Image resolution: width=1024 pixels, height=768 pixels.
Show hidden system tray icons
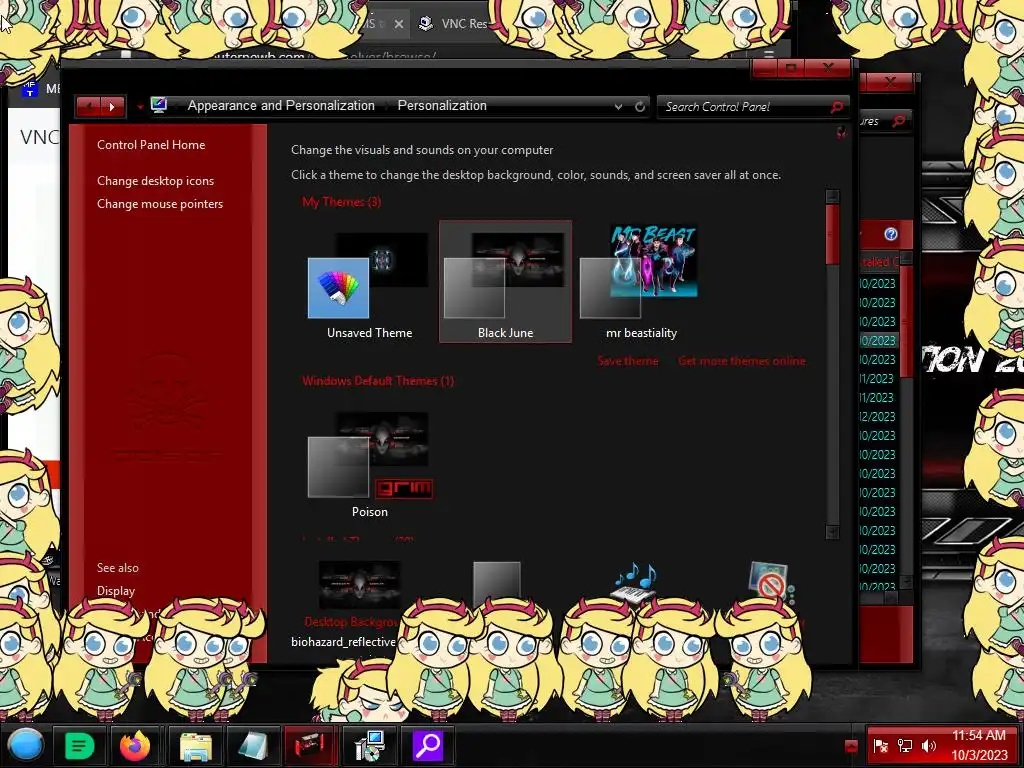tap(850, 746)
